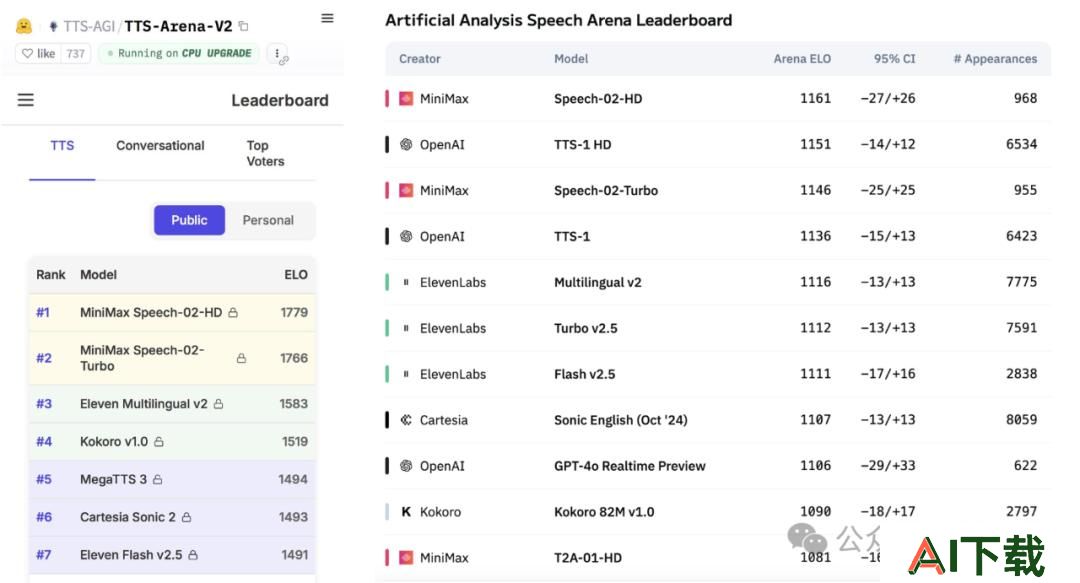
Task: Click the ELO header in TTS-Arena leaderboard
Action: point(296,274)
